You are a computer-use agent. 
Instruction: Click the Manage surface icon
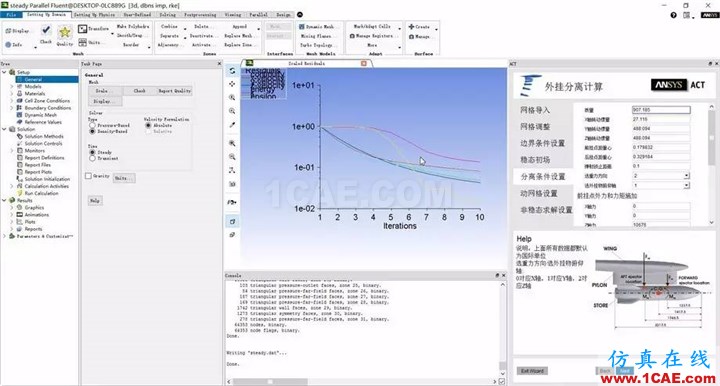coord(411,36)
